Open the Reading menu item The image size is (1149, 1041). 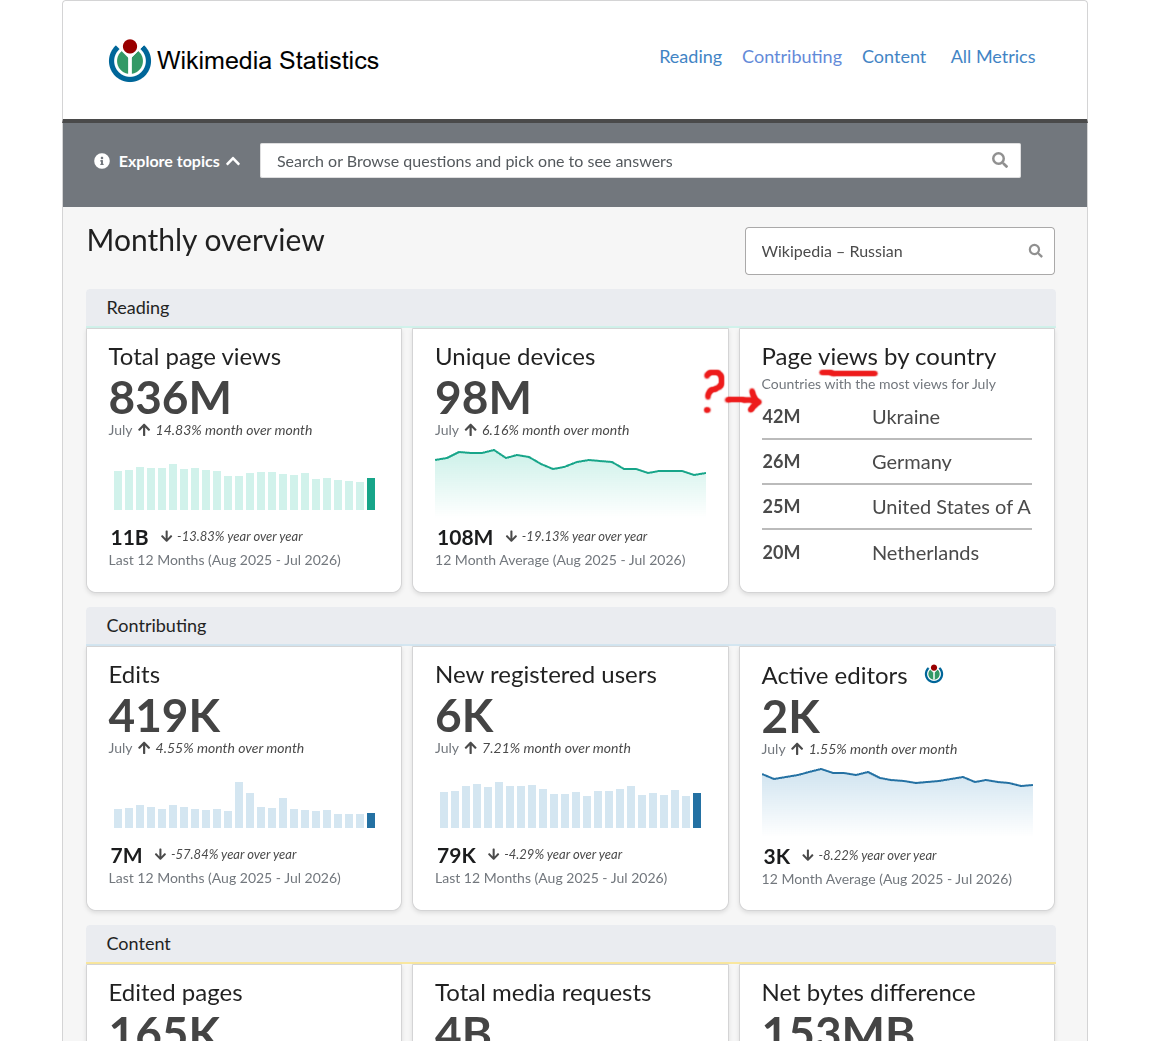[690, 57]
